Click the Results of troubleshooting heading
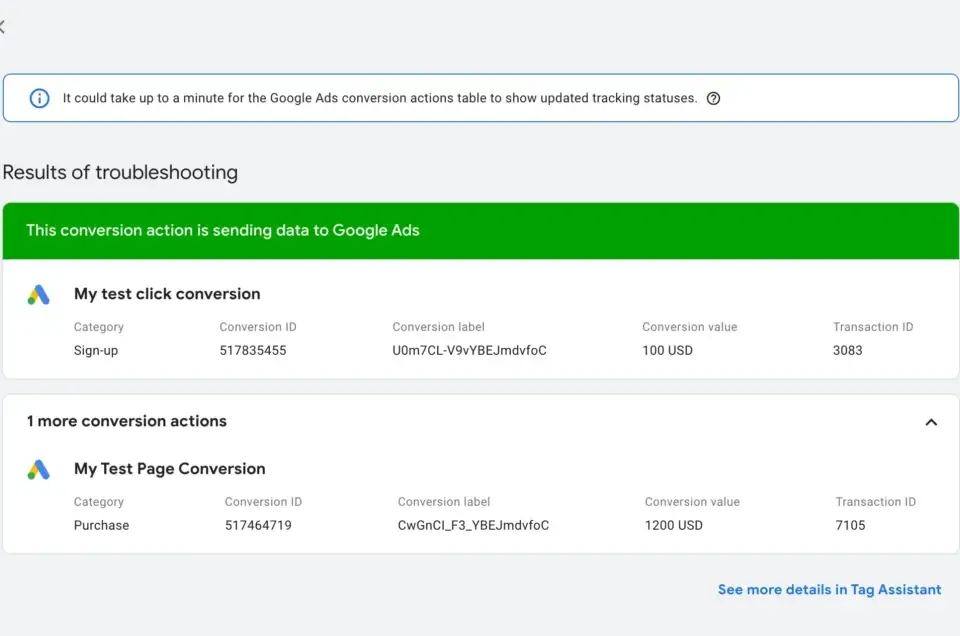The width and height of the screenshot is (960, 636). pyautogui.click(x=120, y=173)
